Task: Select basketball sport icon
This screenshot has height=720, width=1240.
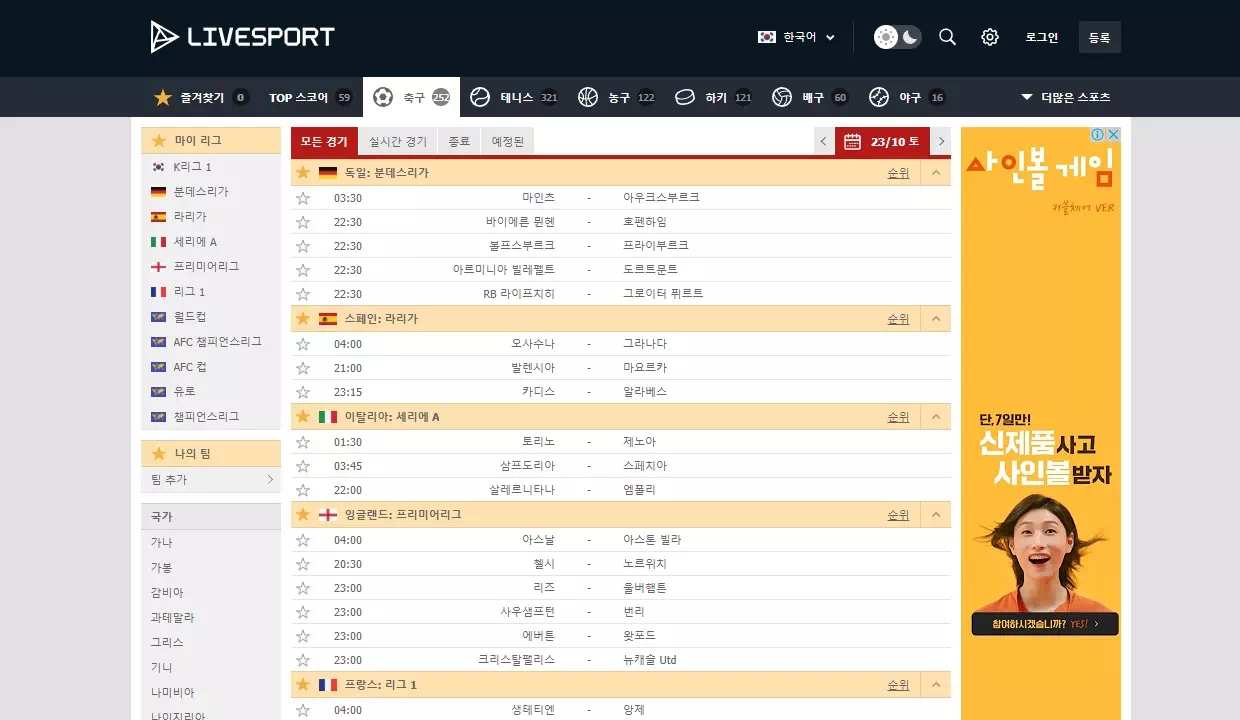Action: tap(587, 97)
